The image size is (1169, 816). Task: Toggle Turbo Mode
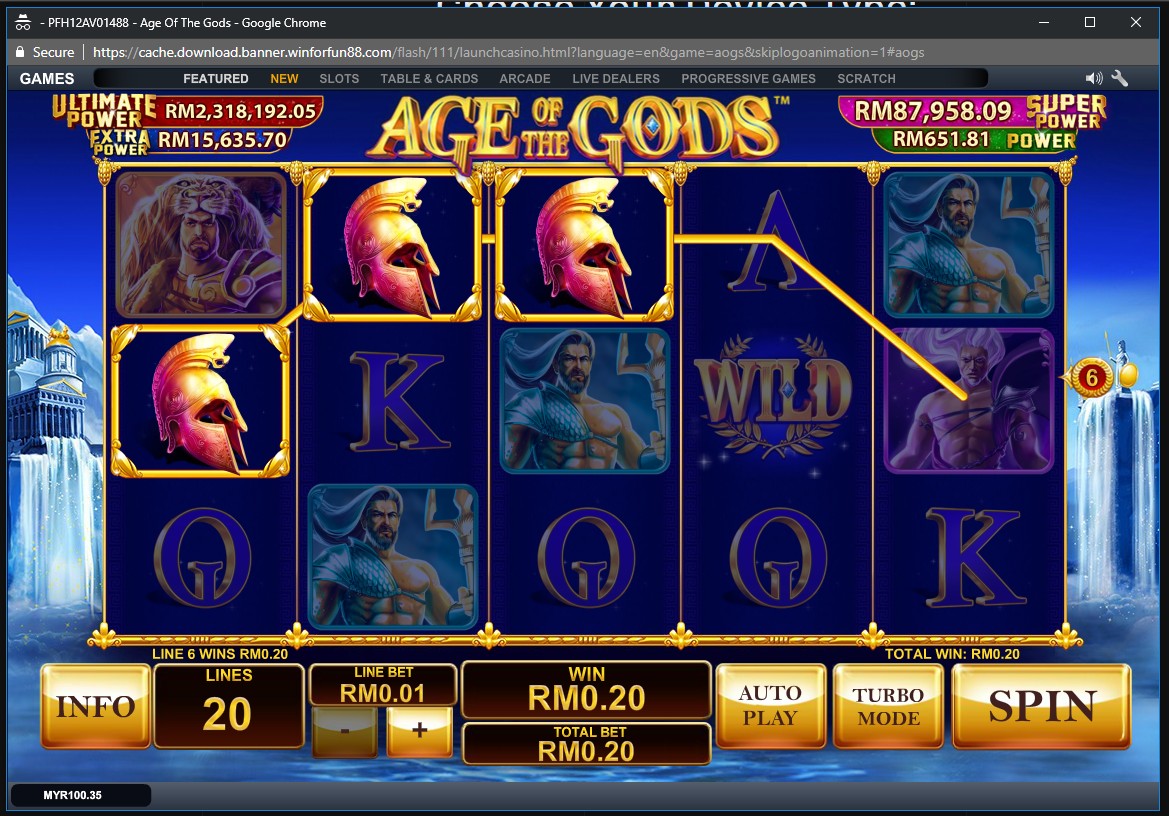coord(888,706)
